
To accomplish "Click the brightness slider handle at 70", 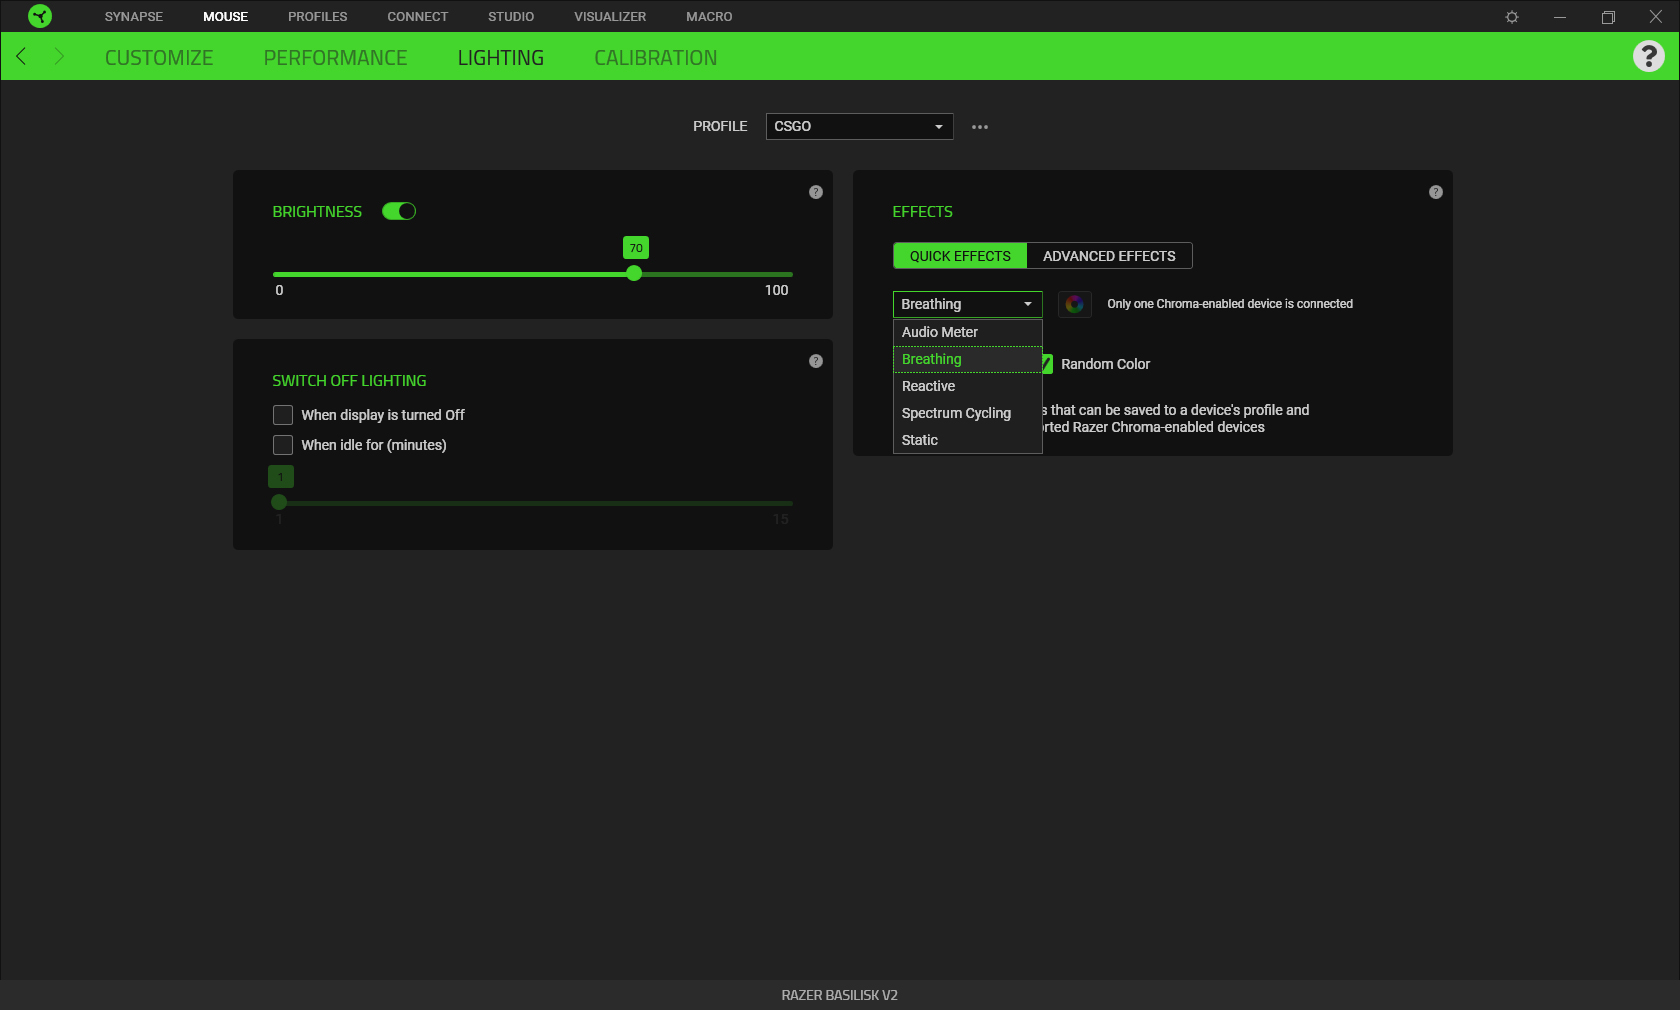I will click(x=634, y=273).
